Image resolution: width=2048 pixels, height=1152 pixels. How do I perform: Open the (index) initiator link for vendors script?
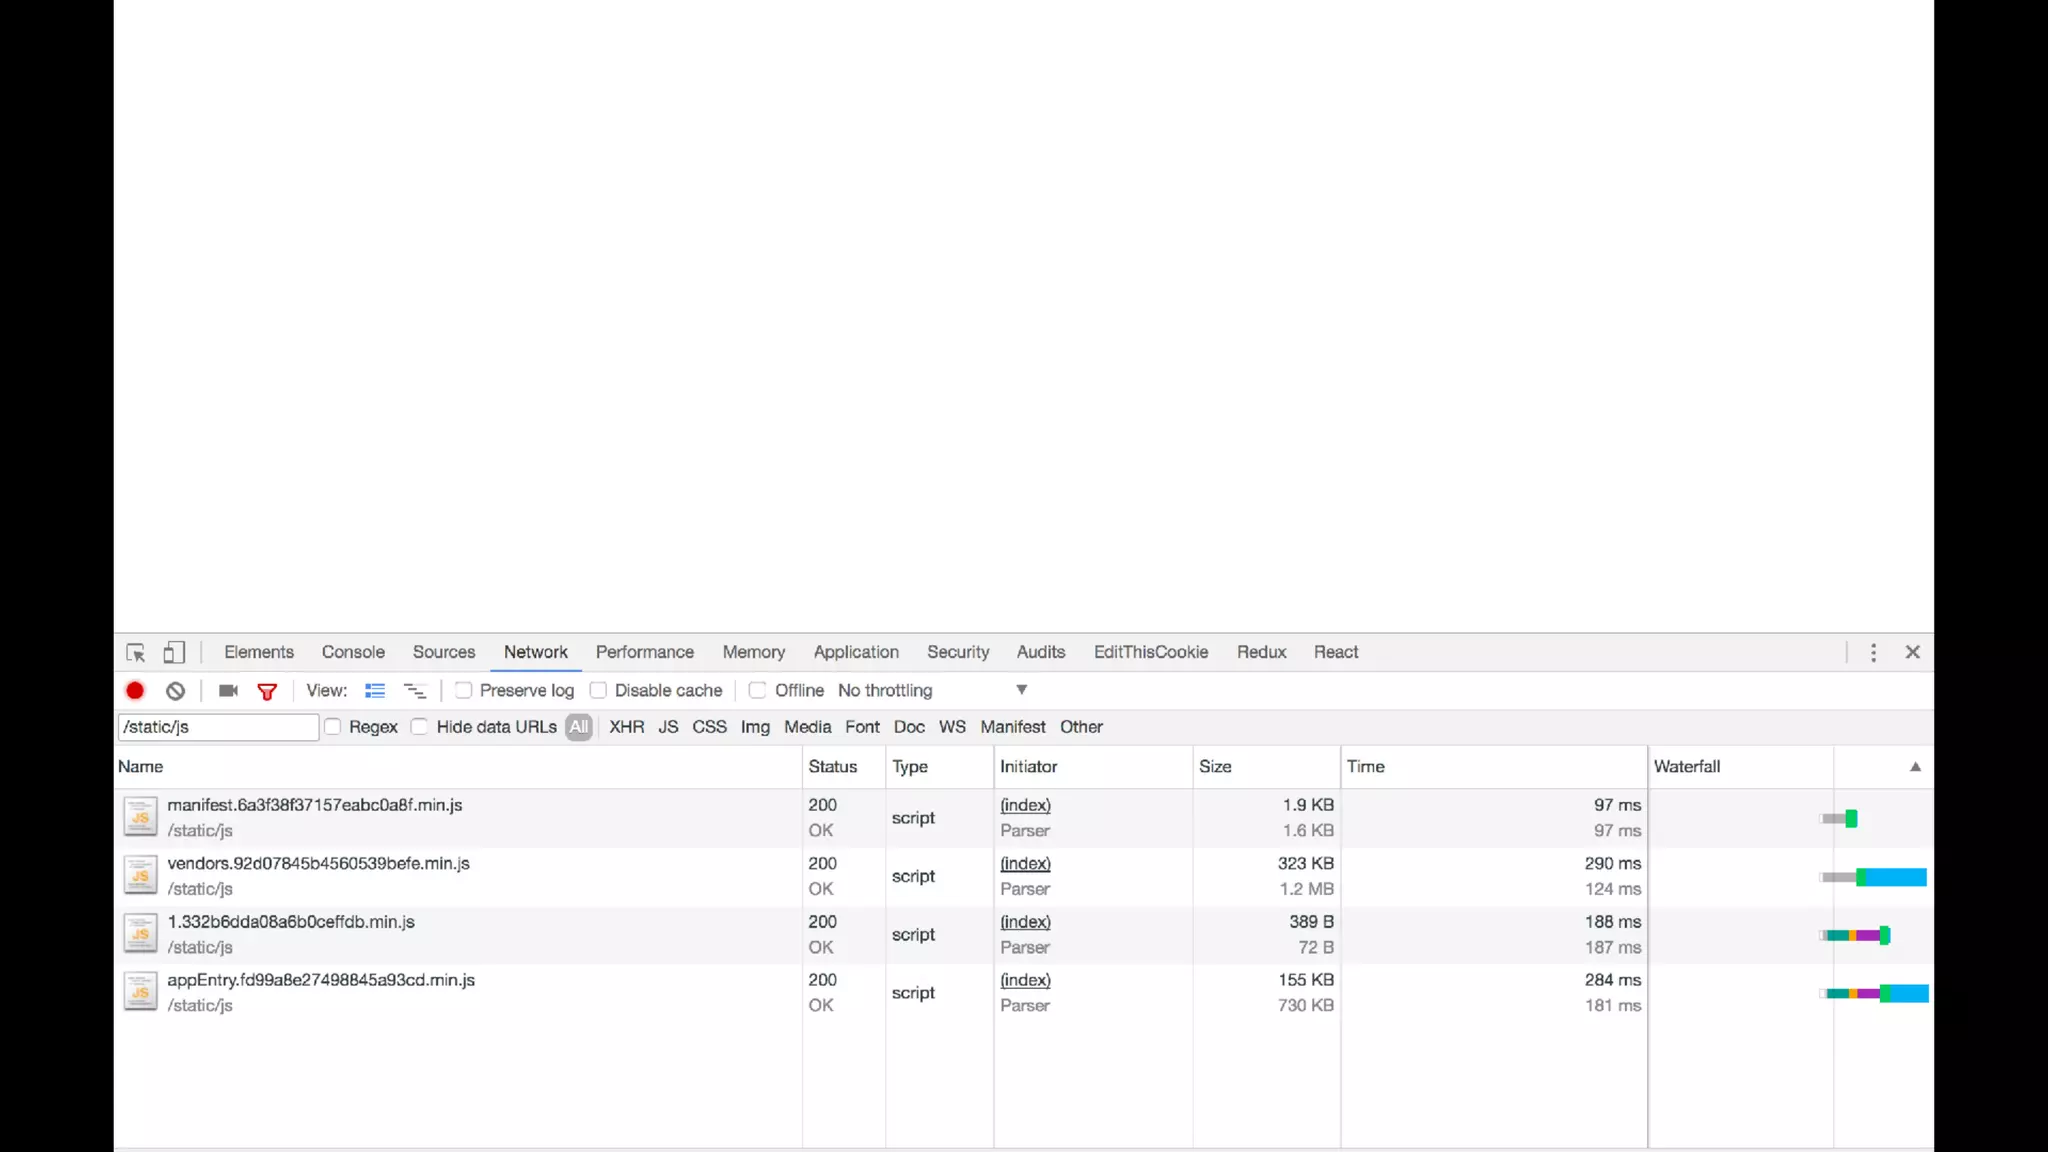tap(1025, 863)
